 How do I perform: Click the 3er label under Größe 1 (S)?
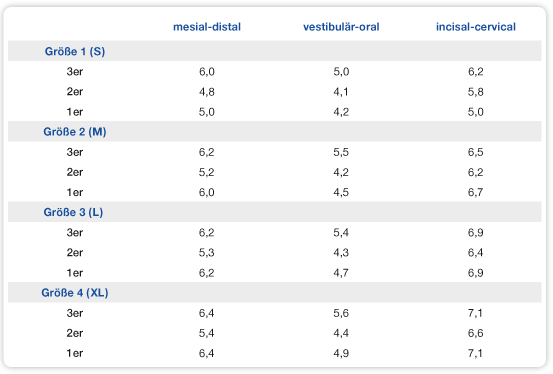click(75, 72)
